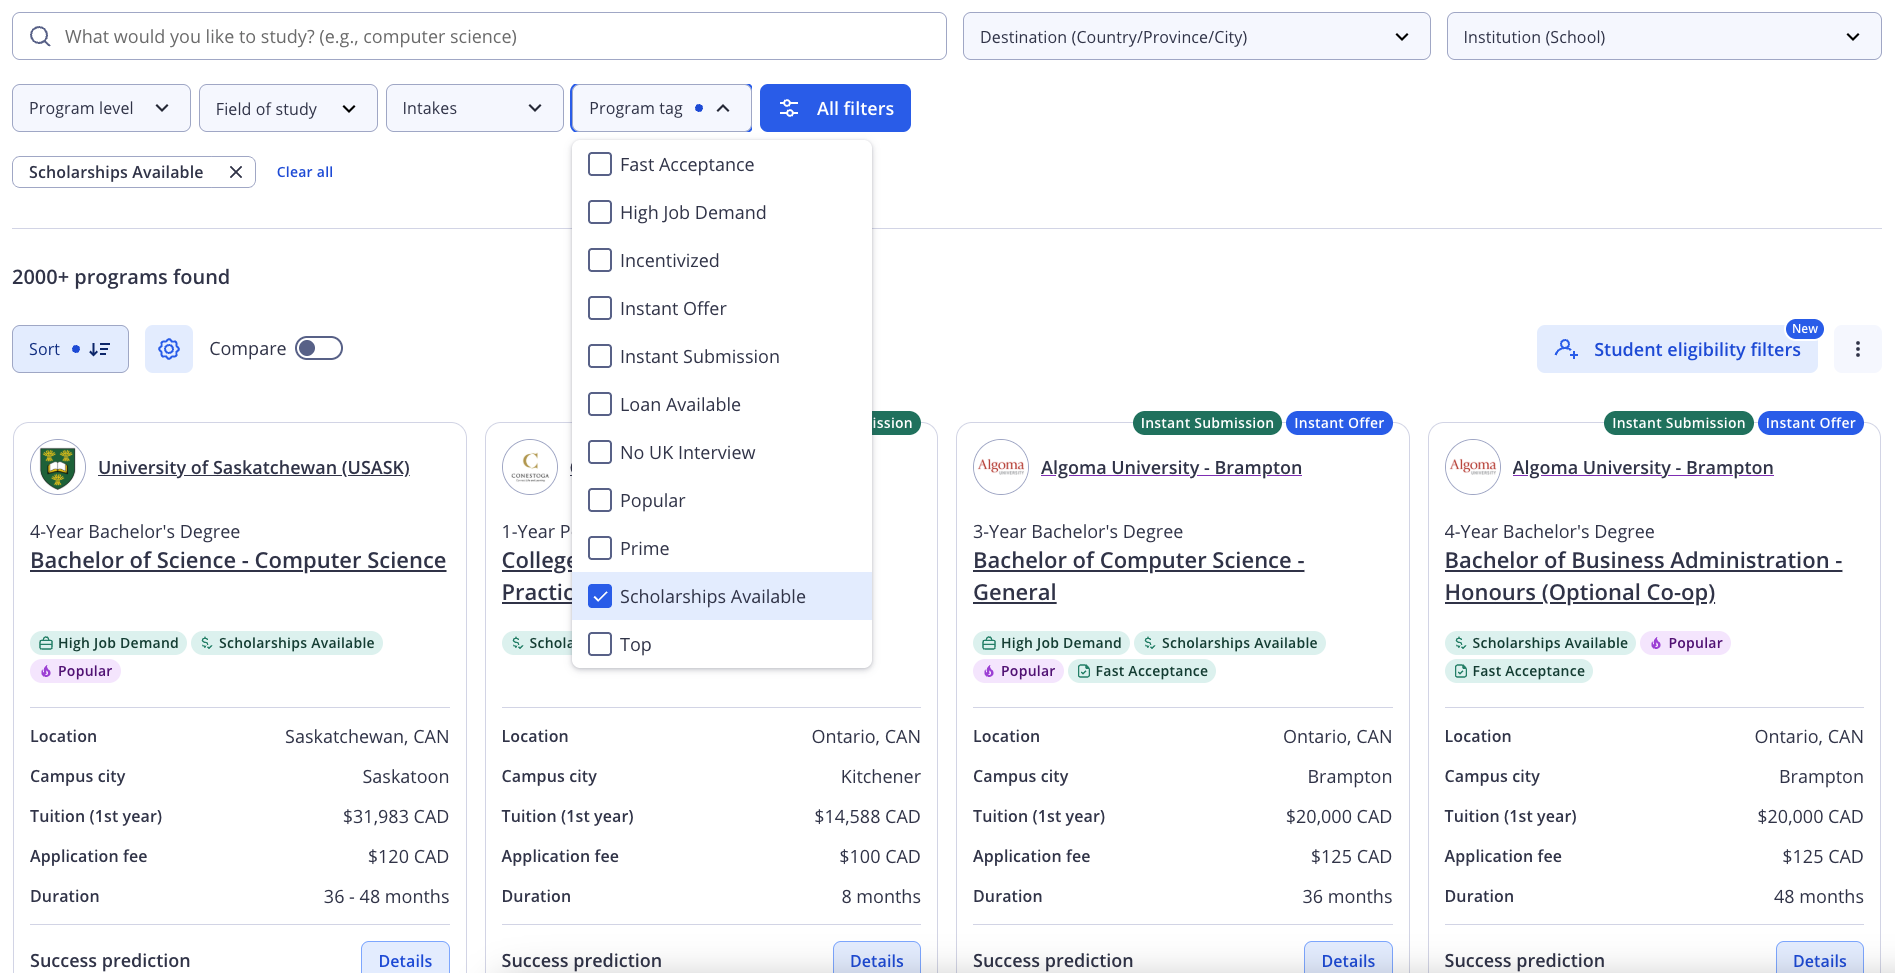Click Popular tag on Business Administration card
This screenshot has width=1895, height=973.
tap(1685, 643)
